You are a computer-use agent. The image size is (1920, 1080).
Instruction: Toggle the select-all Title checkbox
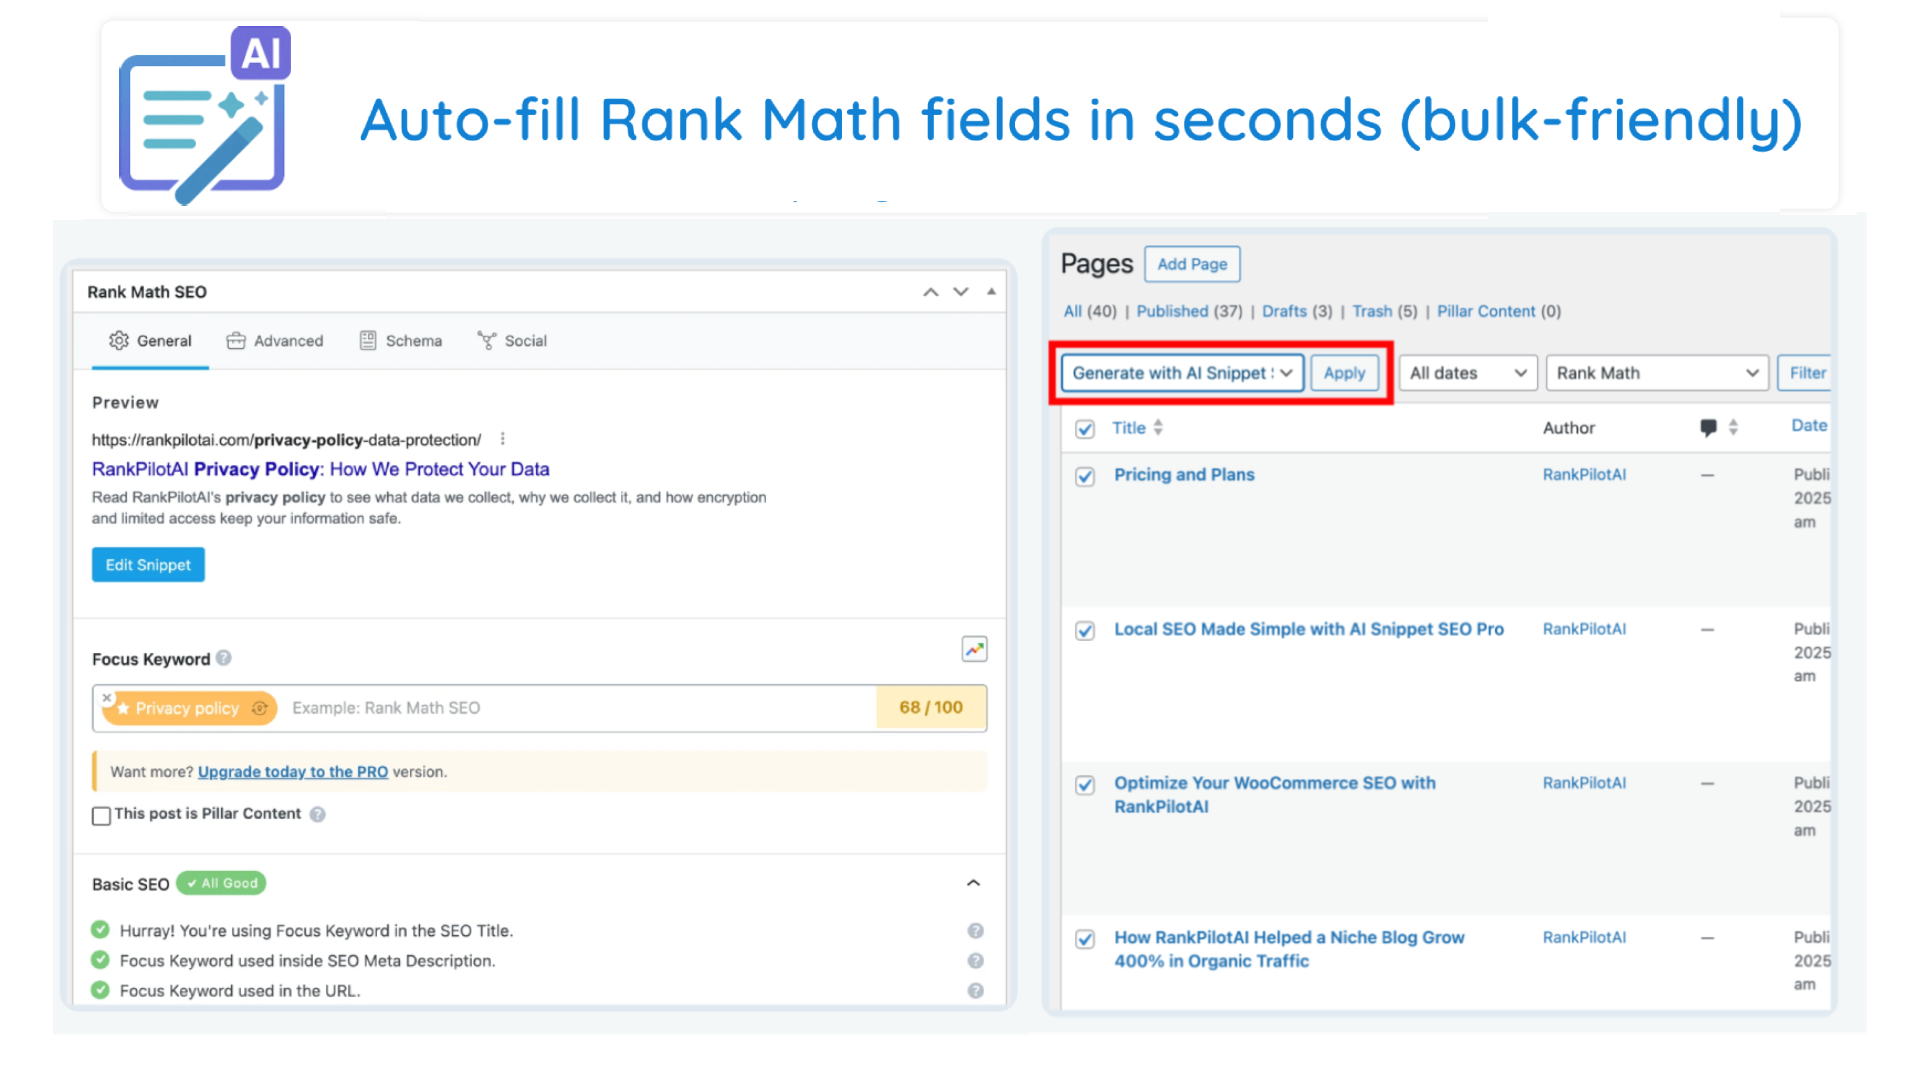click(1084, 429)
